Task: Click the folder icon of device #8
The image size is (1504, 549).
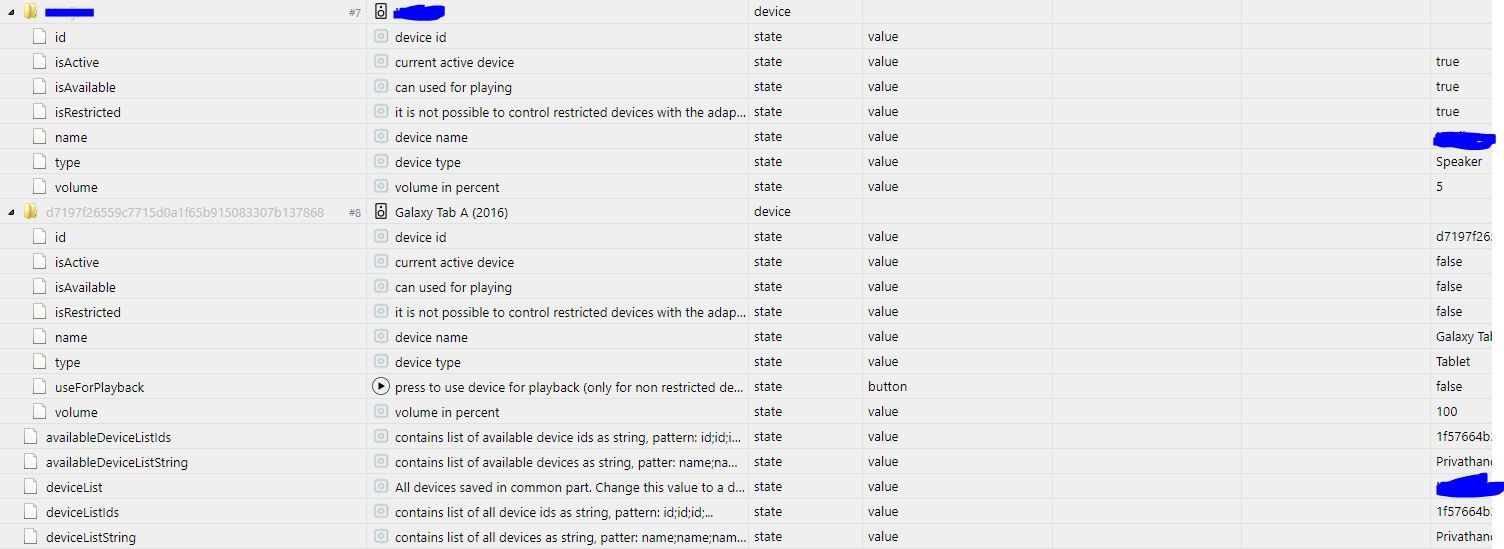Action: (x=30, y=212)
